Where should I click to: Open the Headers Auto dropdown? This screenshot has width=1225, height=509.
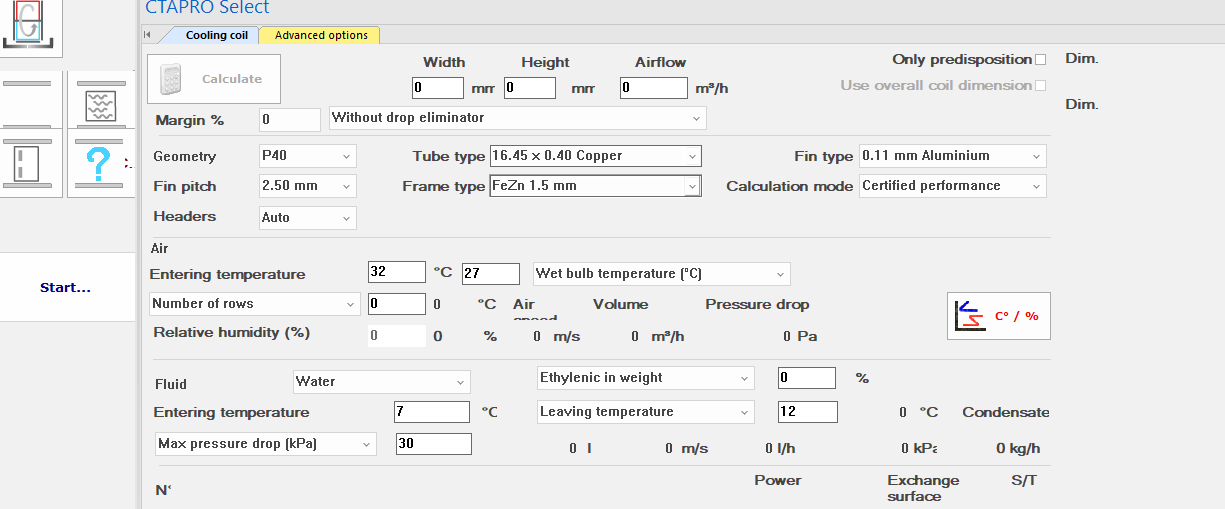(307, 217)
